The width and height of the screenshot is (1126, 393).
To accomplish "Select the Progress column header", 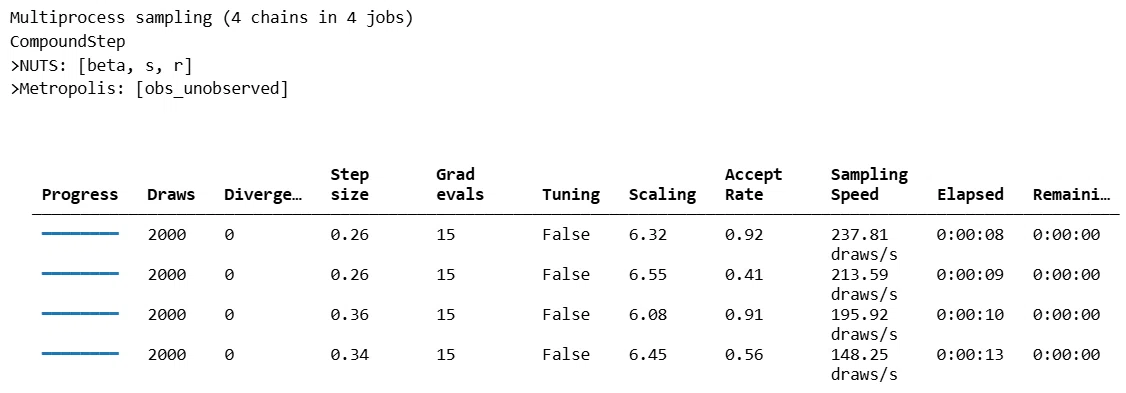I will [x=80, y=195].
